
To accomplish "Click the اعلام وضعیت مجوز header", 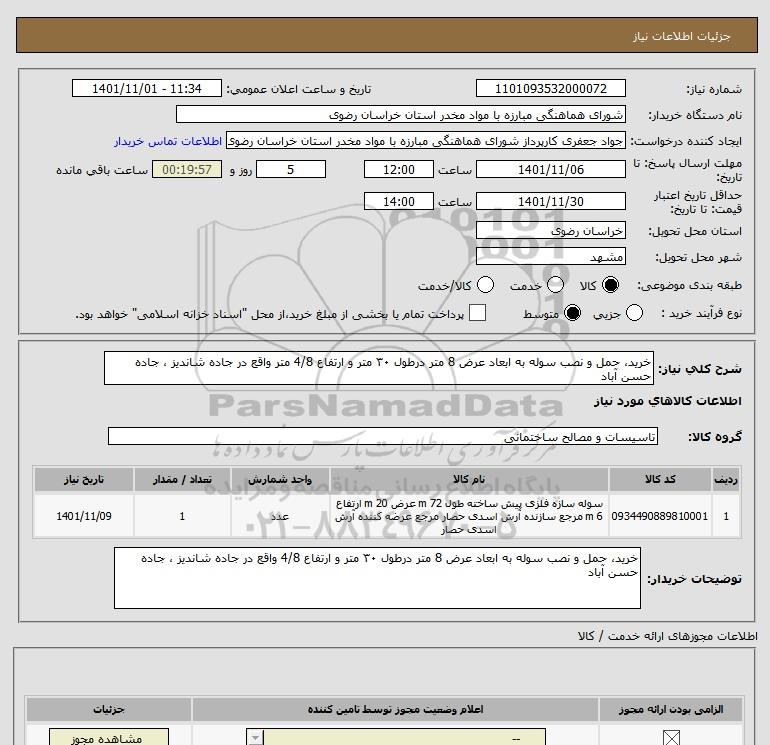I will click(395, 709).
